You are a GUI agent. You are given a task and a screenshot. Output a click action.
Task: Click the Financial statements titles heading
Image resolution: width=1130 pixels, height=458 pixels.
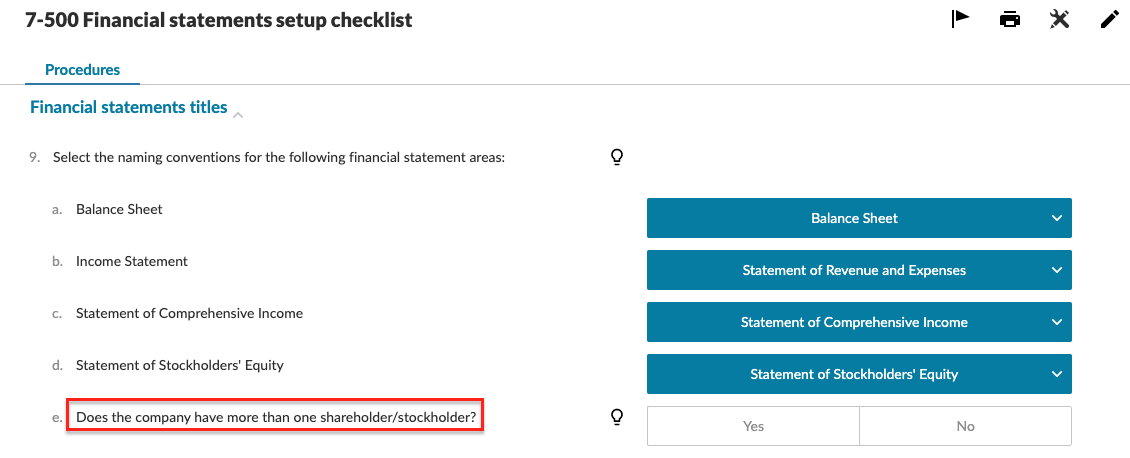point(129,107)
